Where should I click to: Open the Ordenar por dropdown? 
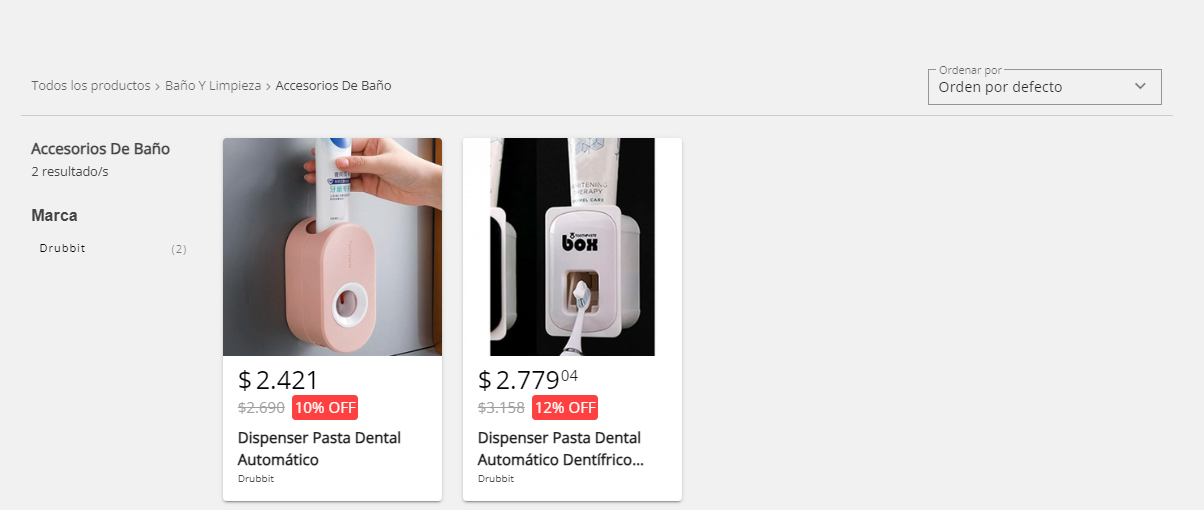point(1030,87)
